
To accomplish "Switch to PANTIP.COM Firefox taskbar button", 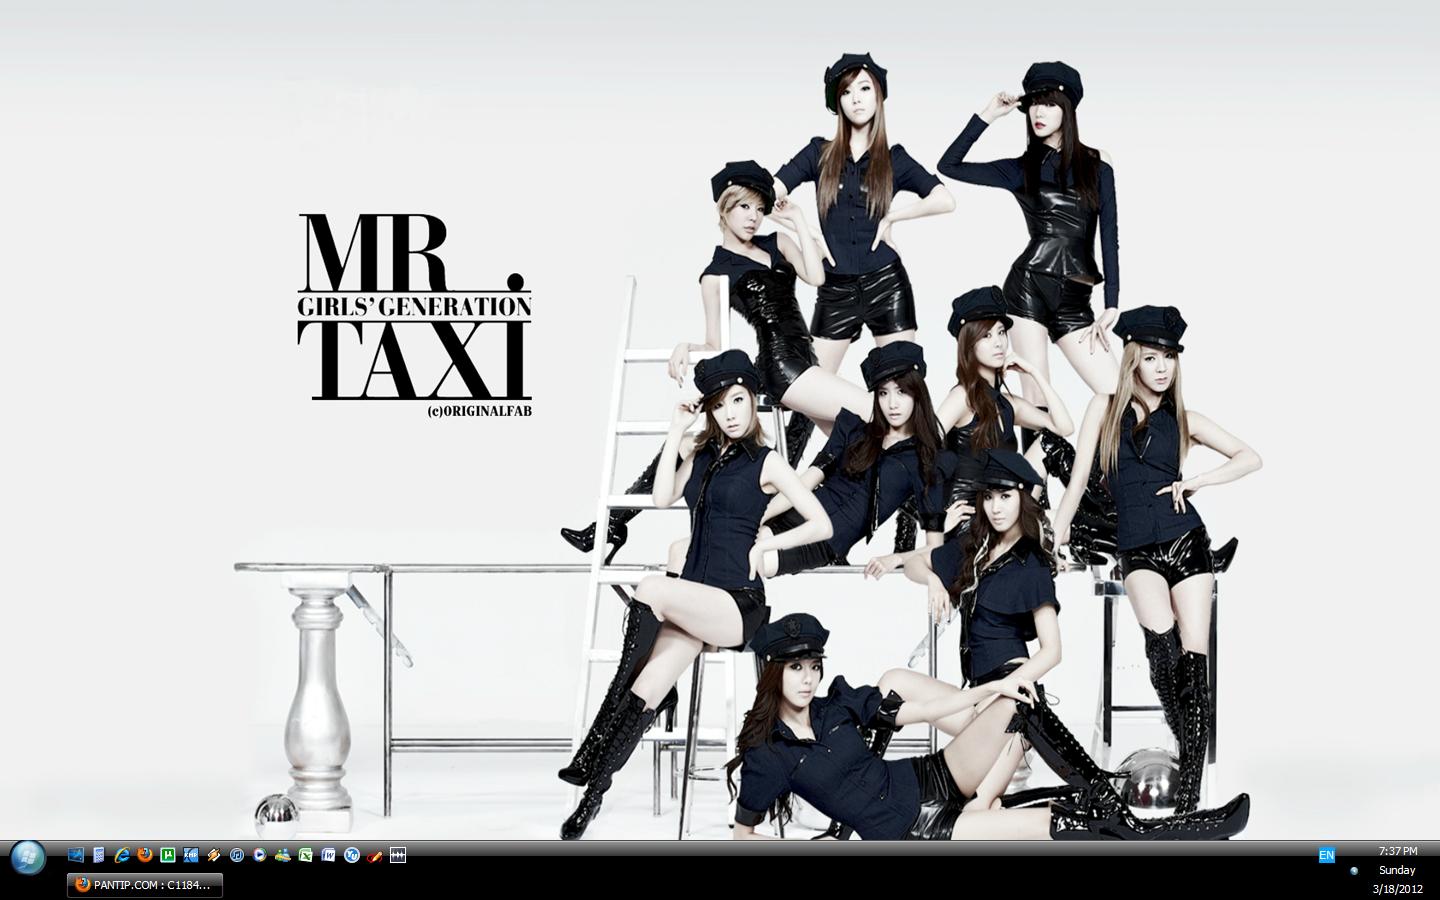I will [145, 885].
